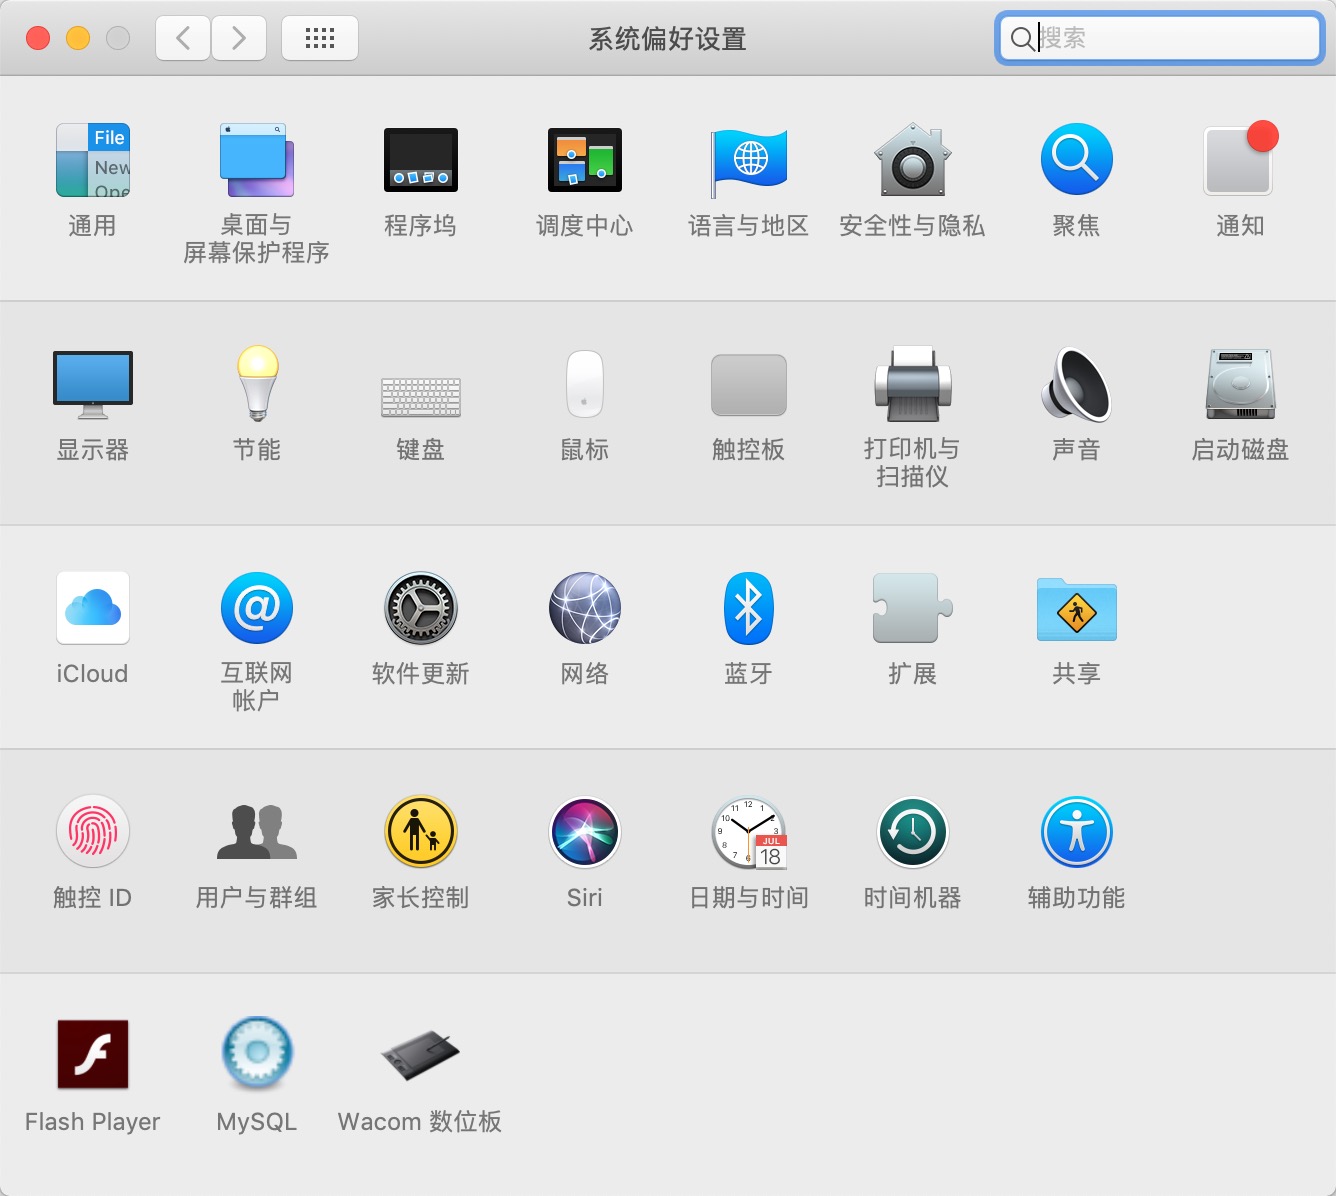Click the back navigation arrow
This screenshot has width=1336, height=1196.
(x=183, y=39)
